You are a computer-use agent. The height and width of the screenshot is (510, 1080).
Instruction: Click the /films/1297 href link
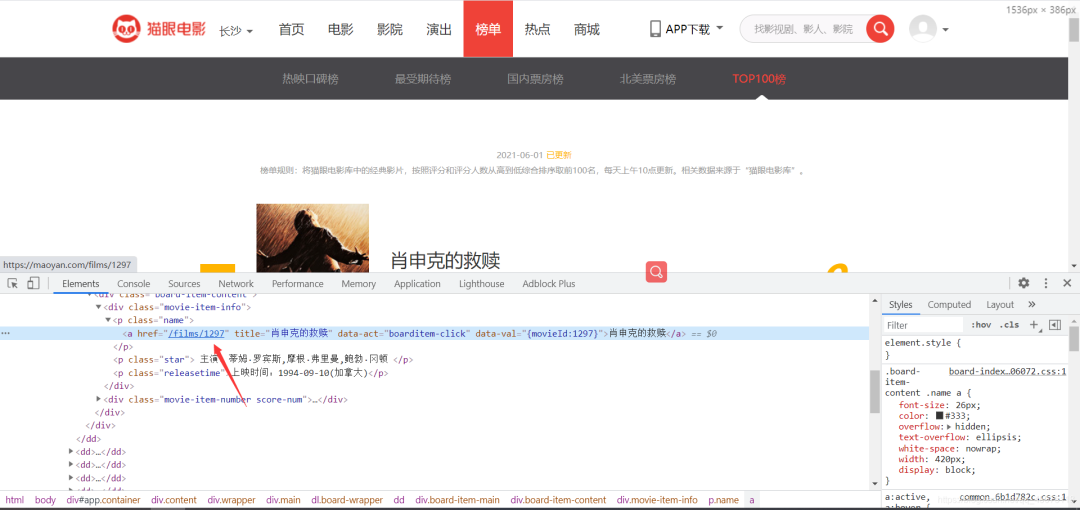point(198,333)
